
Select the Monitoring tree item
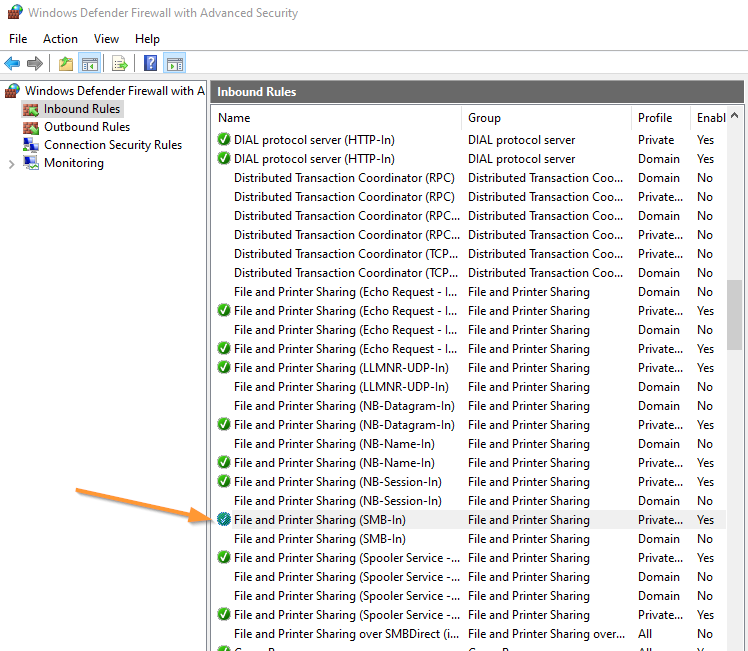tap(74, 163)
